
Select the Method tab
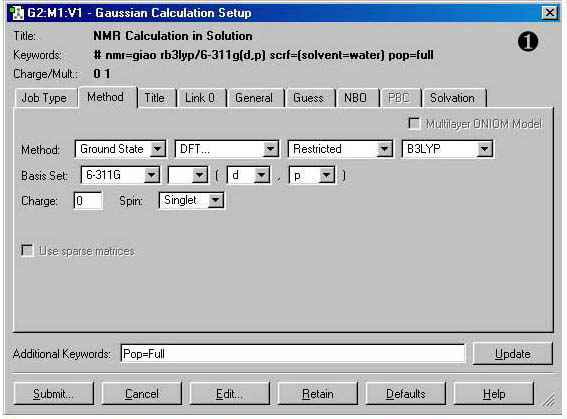pyautogui.click(x=107, y=97)
